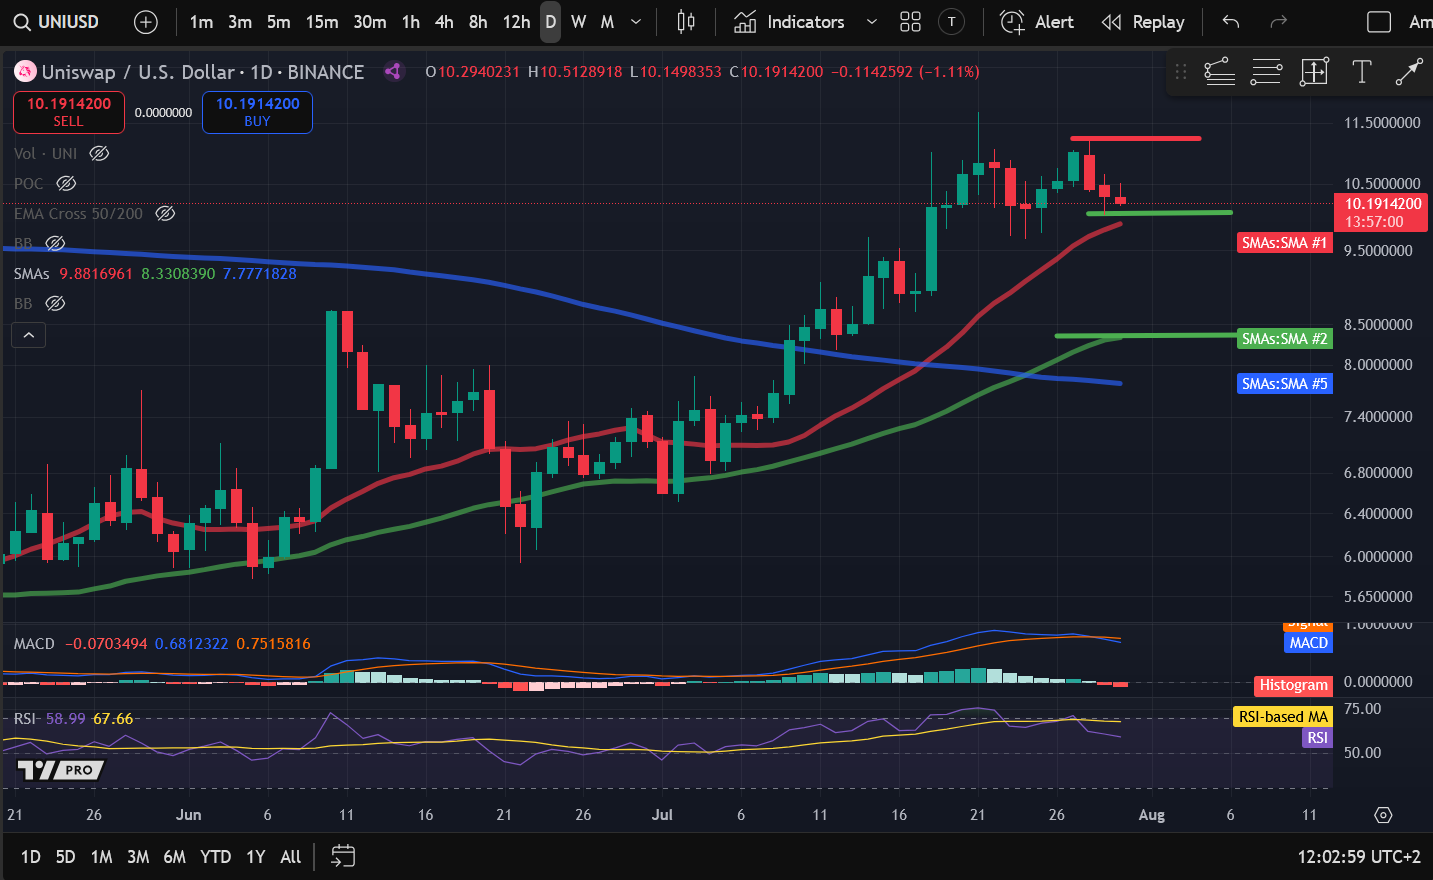Screen dimensions: 1433x880
Task: Set date range to YTD
Action: tap(216, 857)
